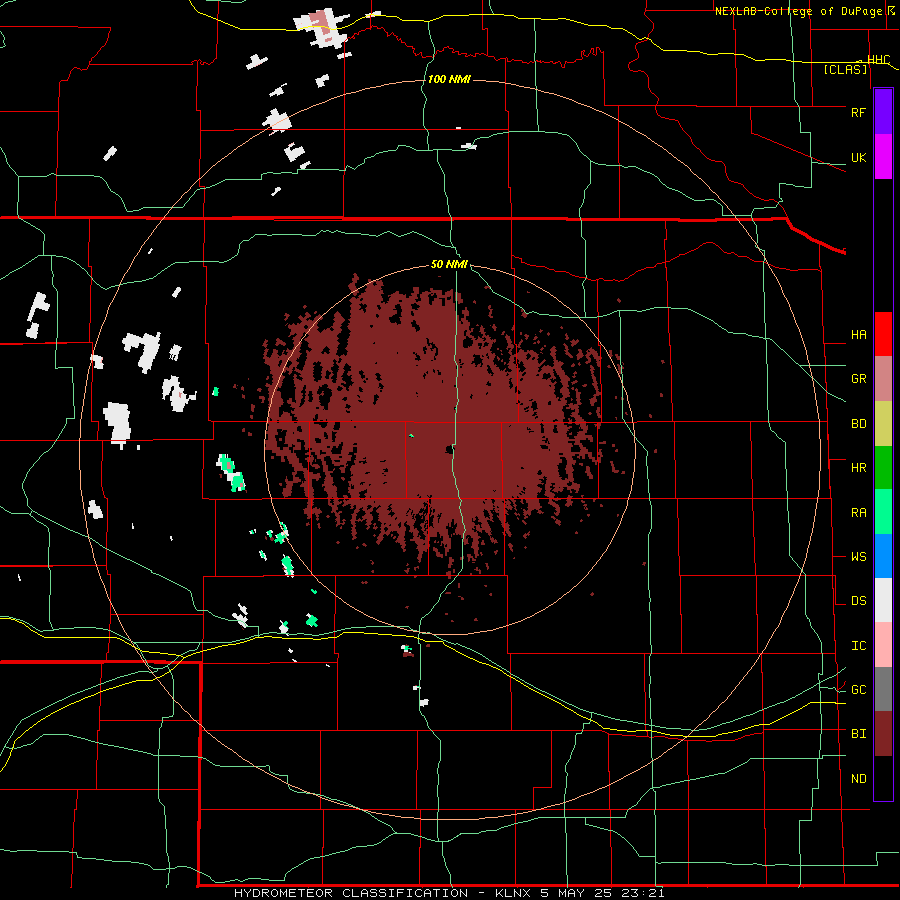
Task: Click the 100 NMI range ring label
Action: (x=449, y=79)
